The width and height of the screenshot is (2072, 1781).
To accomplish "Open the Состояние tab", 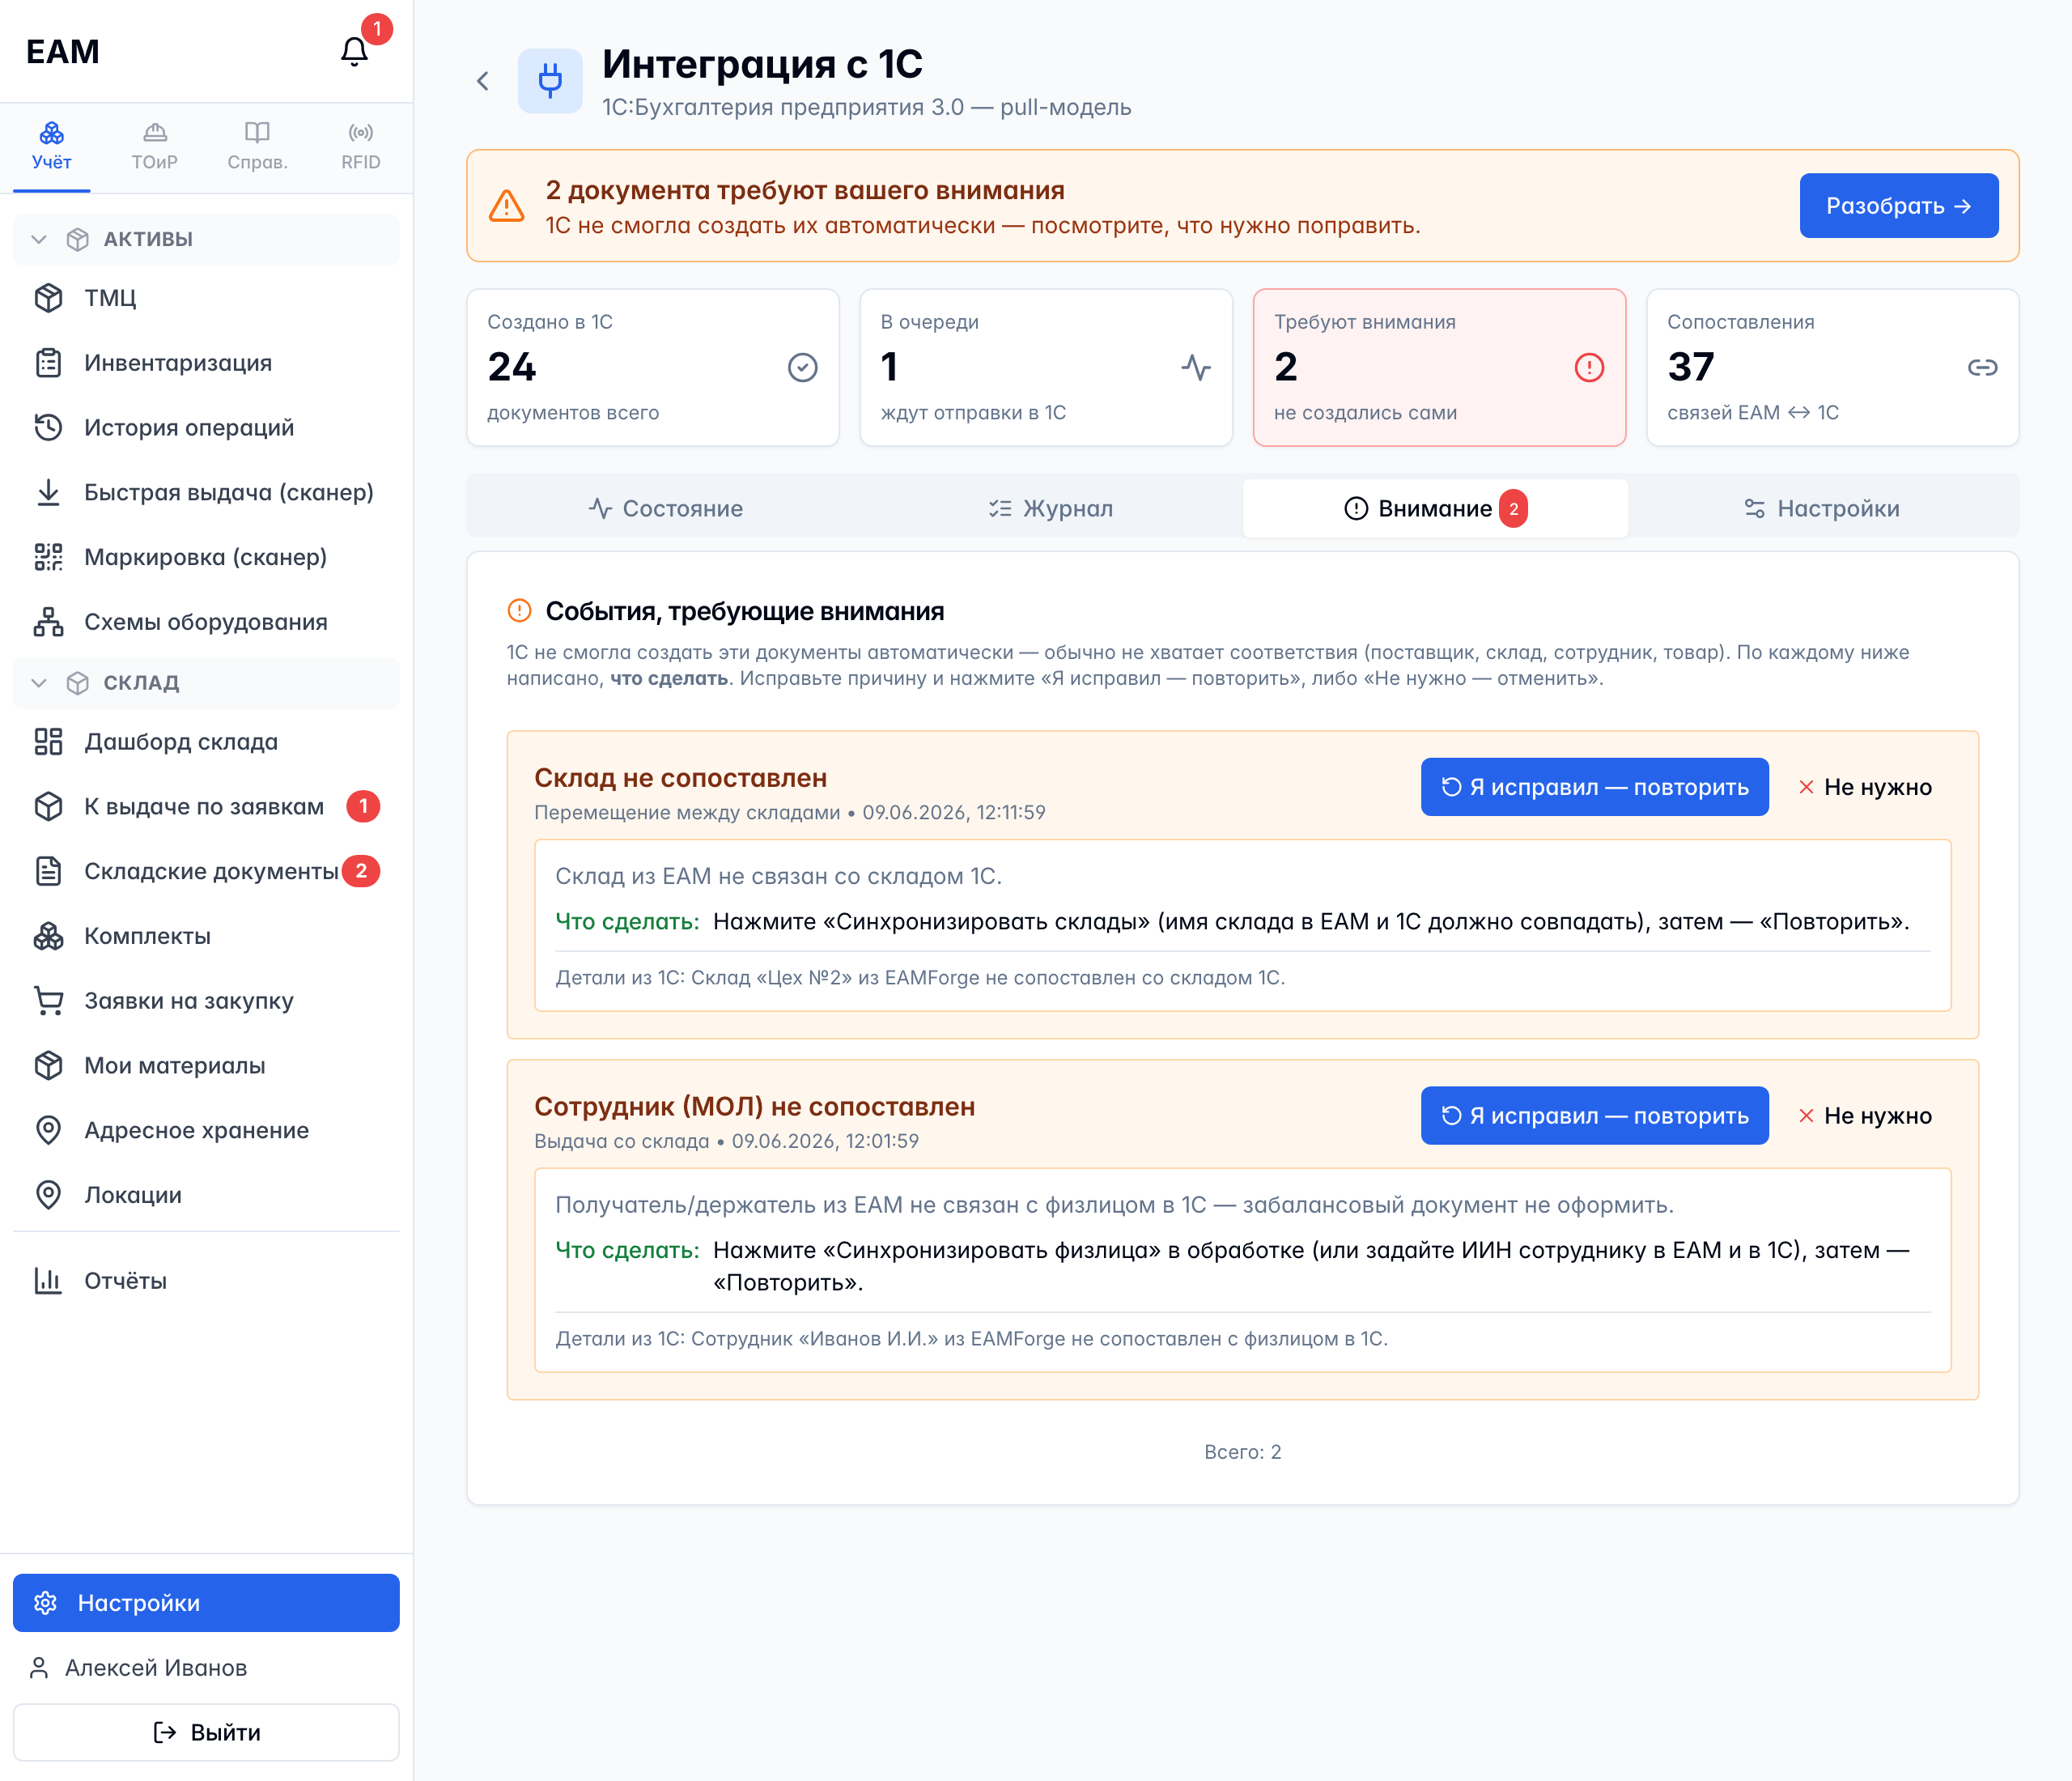I will [x=665, y=508].
